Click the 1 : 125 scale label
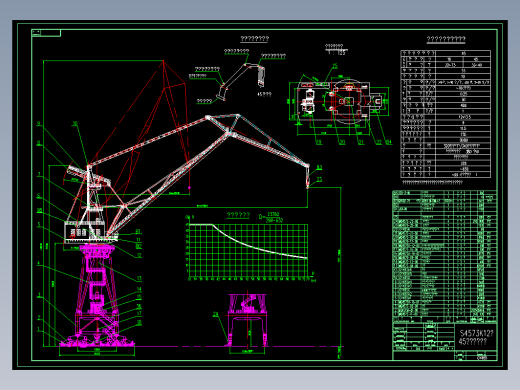Image resolution: width=520 pixels, height=390 pixels. point(337,53)
